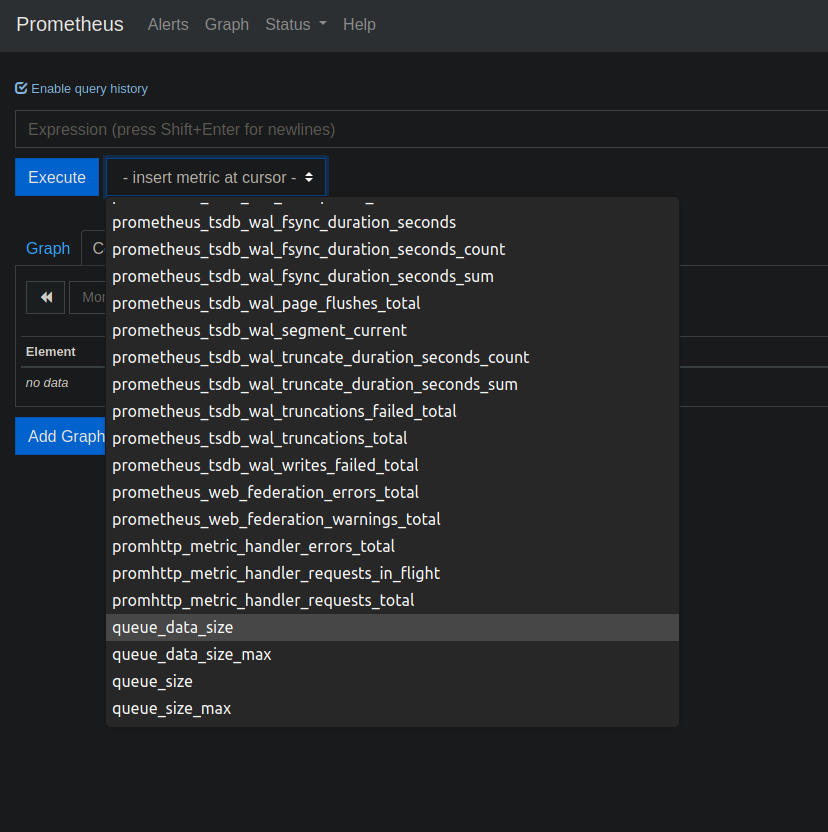Click the Execute button

(57, 177)
